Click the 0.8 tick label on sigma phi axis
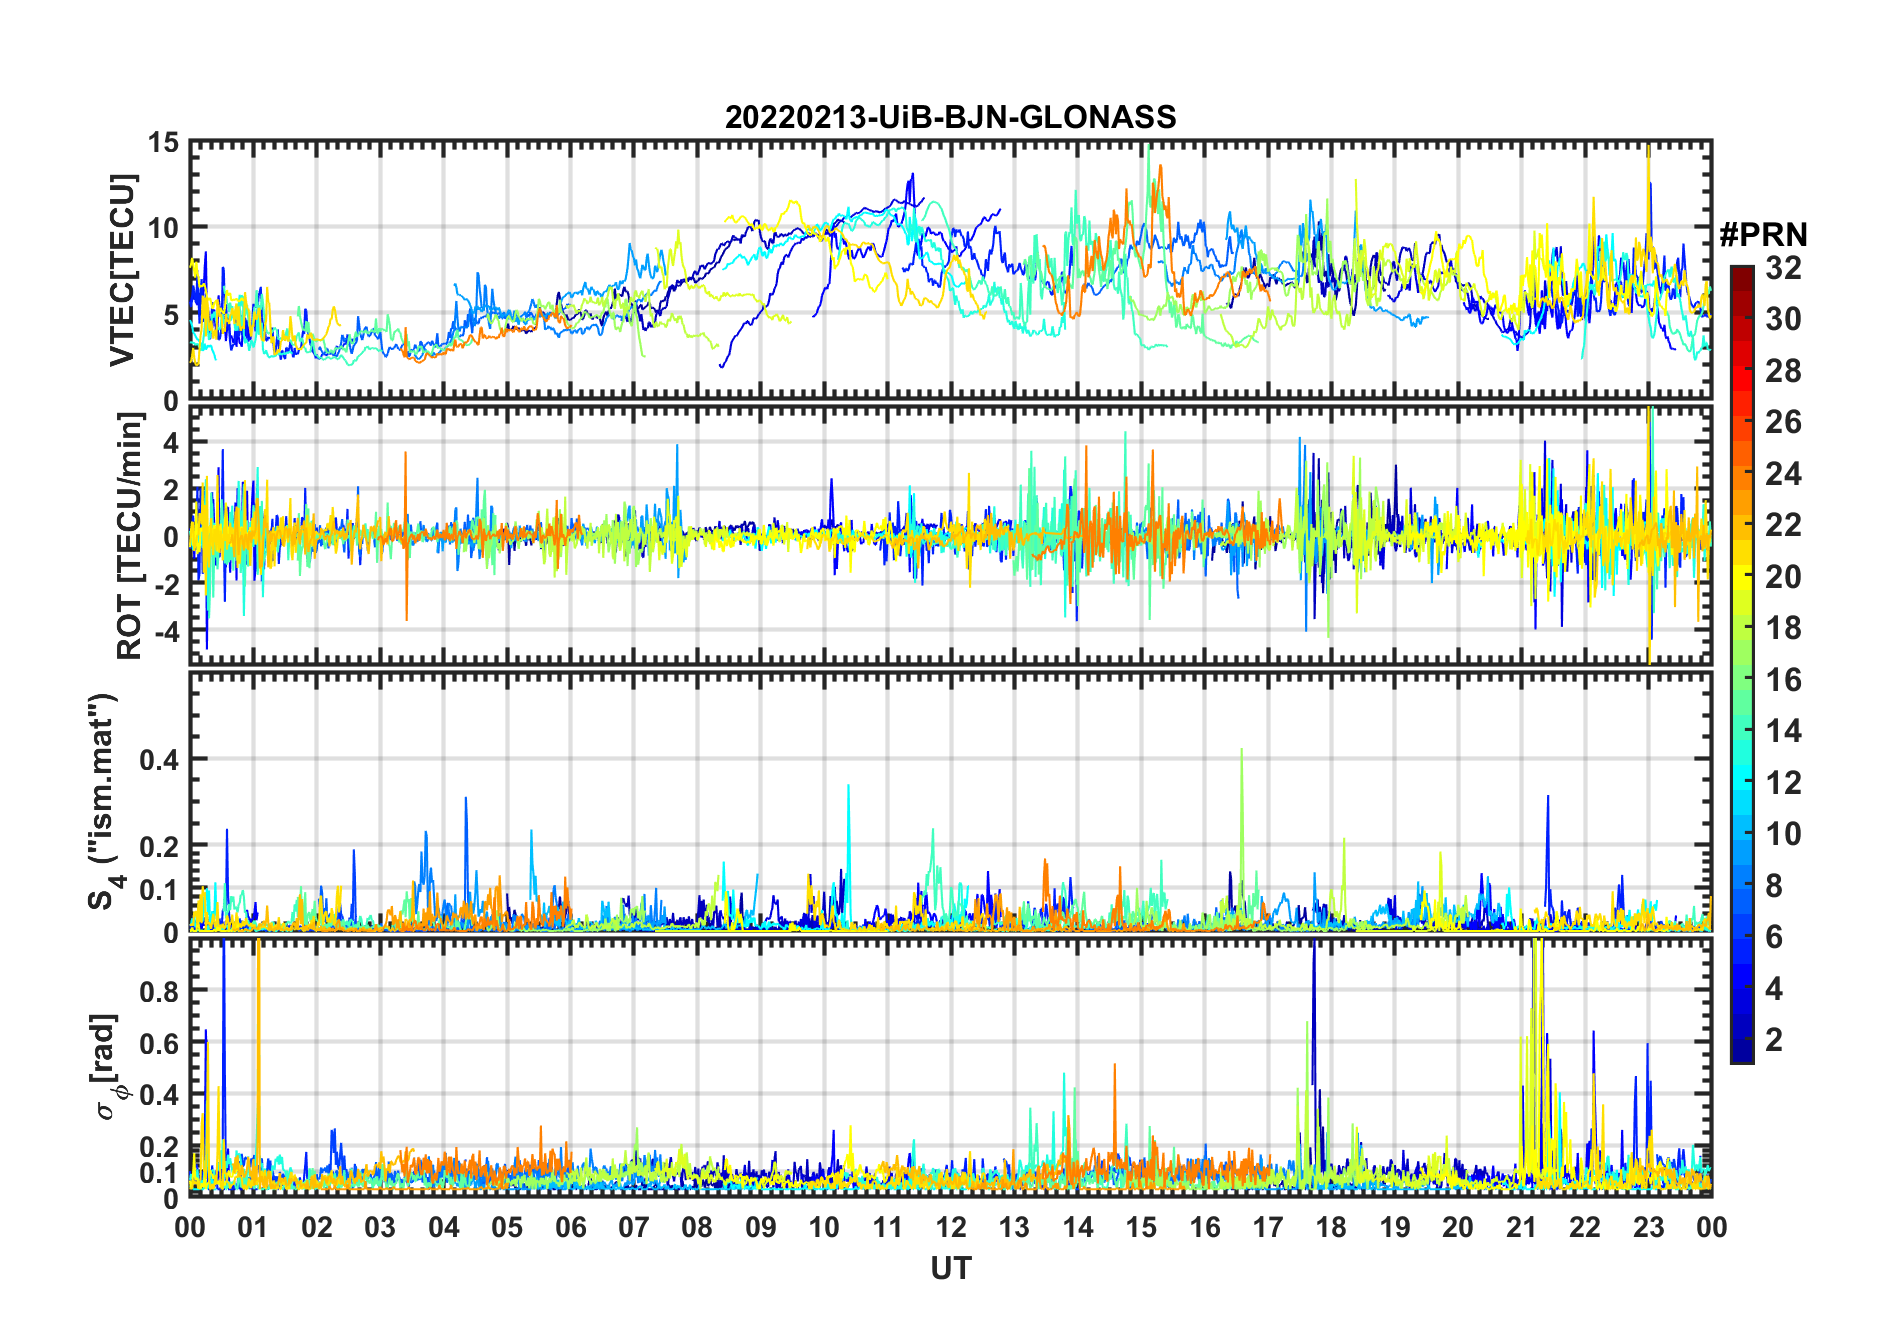This screenshot has height=1330, width=1902. [159, 991]
